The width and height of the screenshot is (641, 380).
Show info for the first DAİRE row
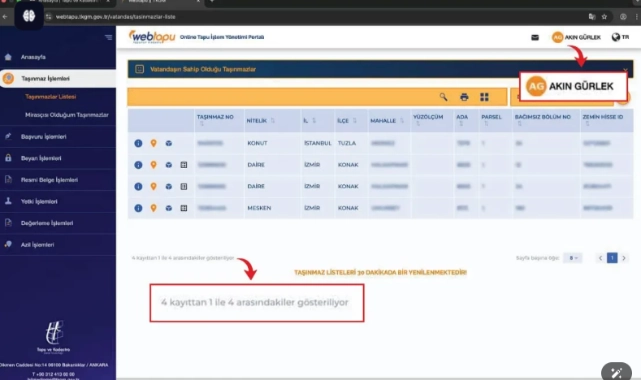(138, 165)
